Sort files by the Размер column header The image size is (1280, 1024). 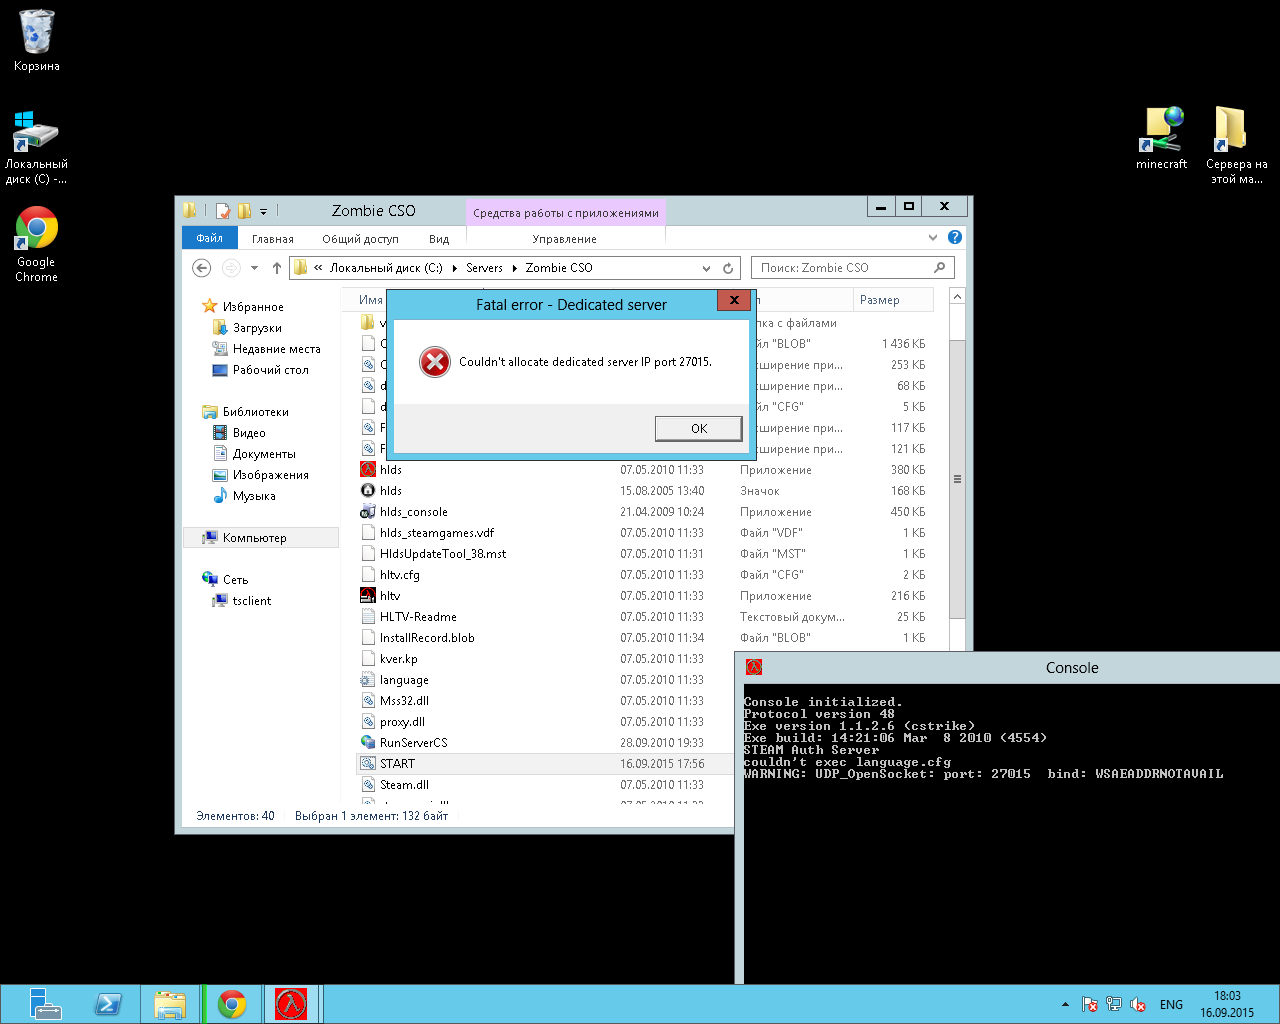pyautogui.click(x=892, y=300)
